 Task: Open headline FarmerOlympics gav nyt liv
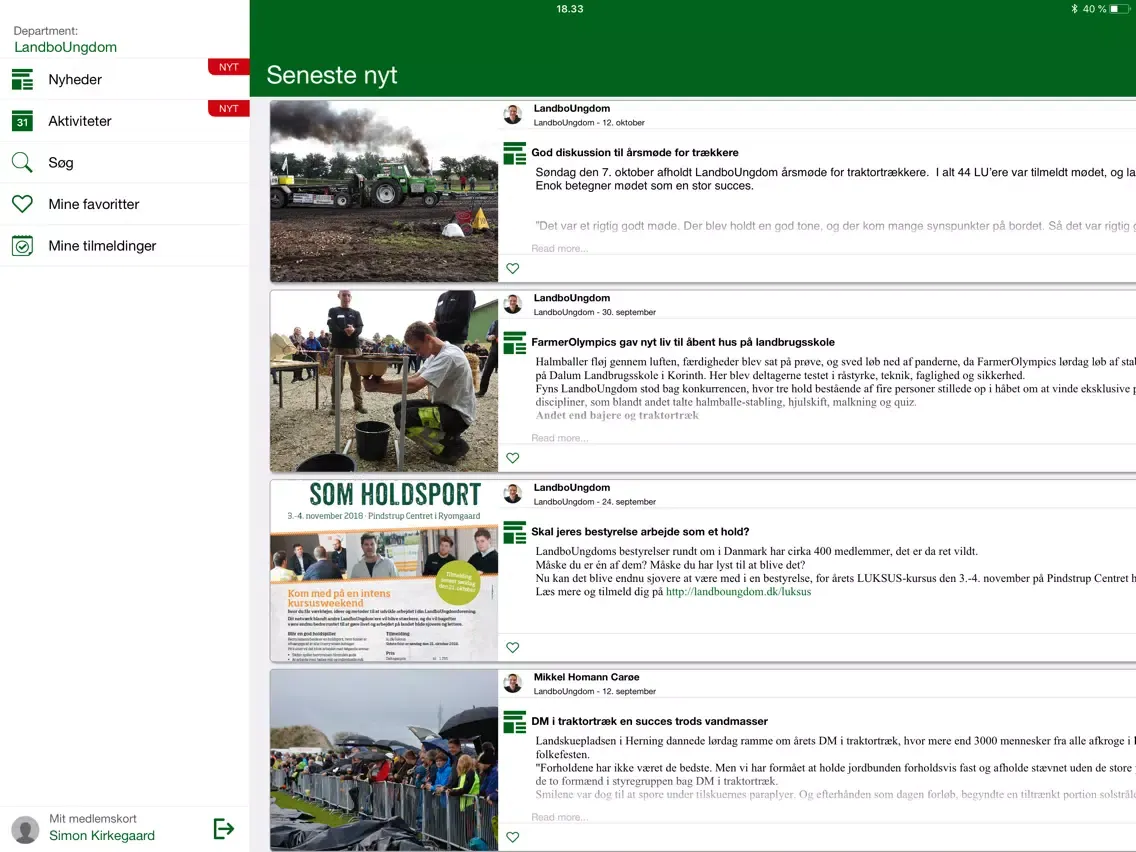click(x=682, y=343)
